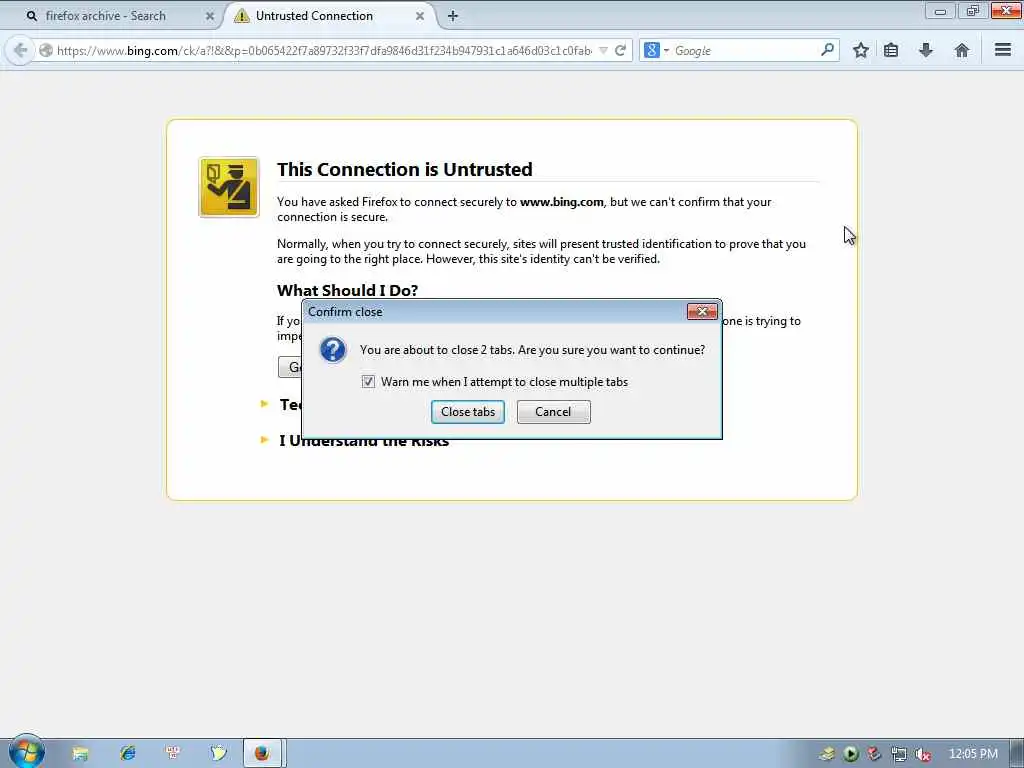Open a new tab with plus button
The image size is (1024, 768).
[453, 16]
